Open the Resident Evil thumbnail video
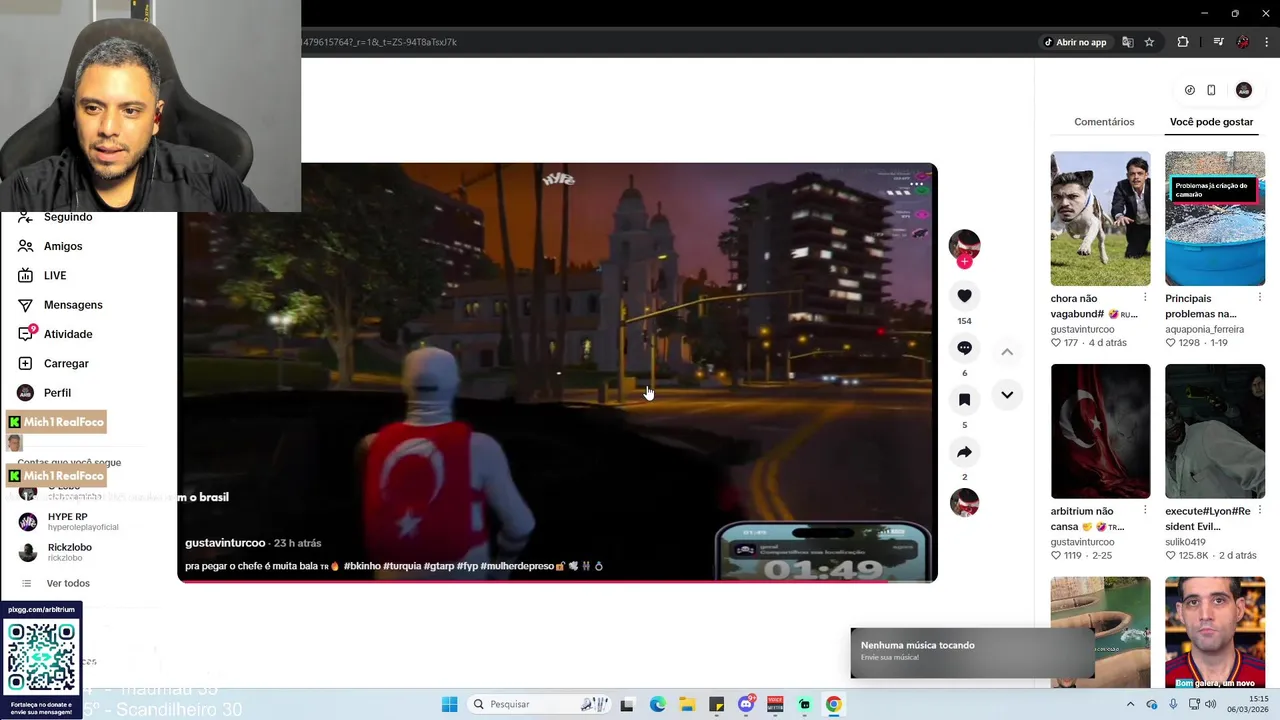Image resolution: width=1280 pixels, height=720 pixels. (x=1215, y=431)
